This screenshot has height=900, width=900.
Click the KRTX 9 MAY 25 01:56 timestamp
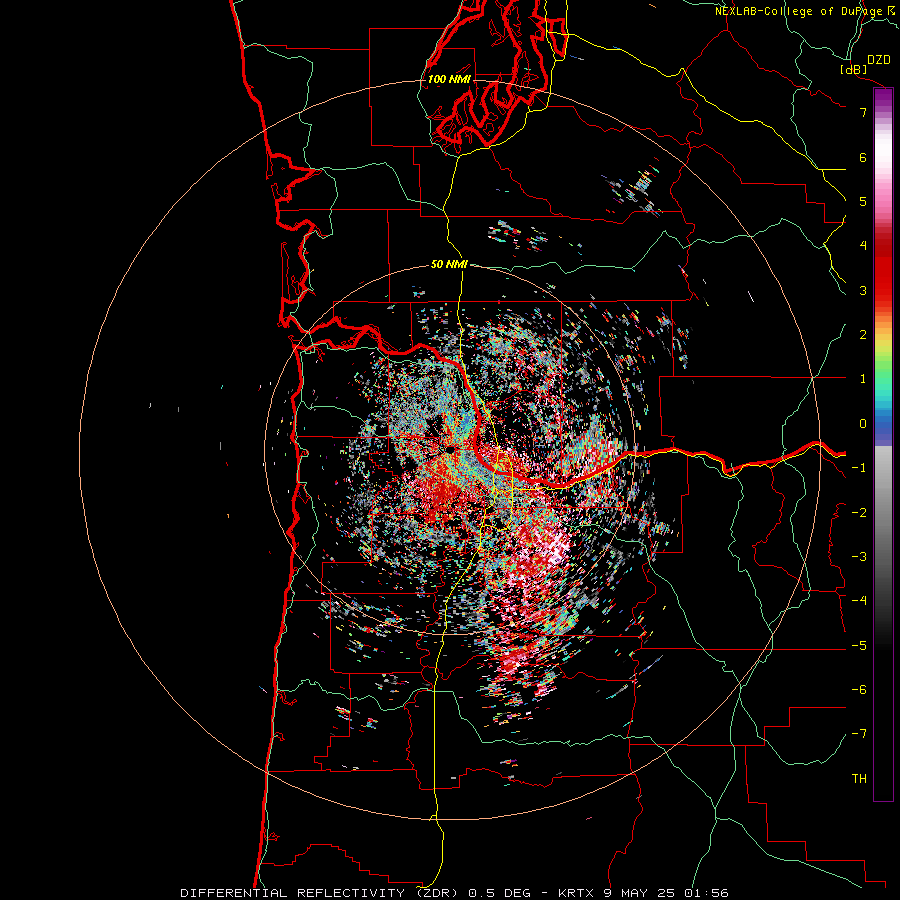[643, 893]
